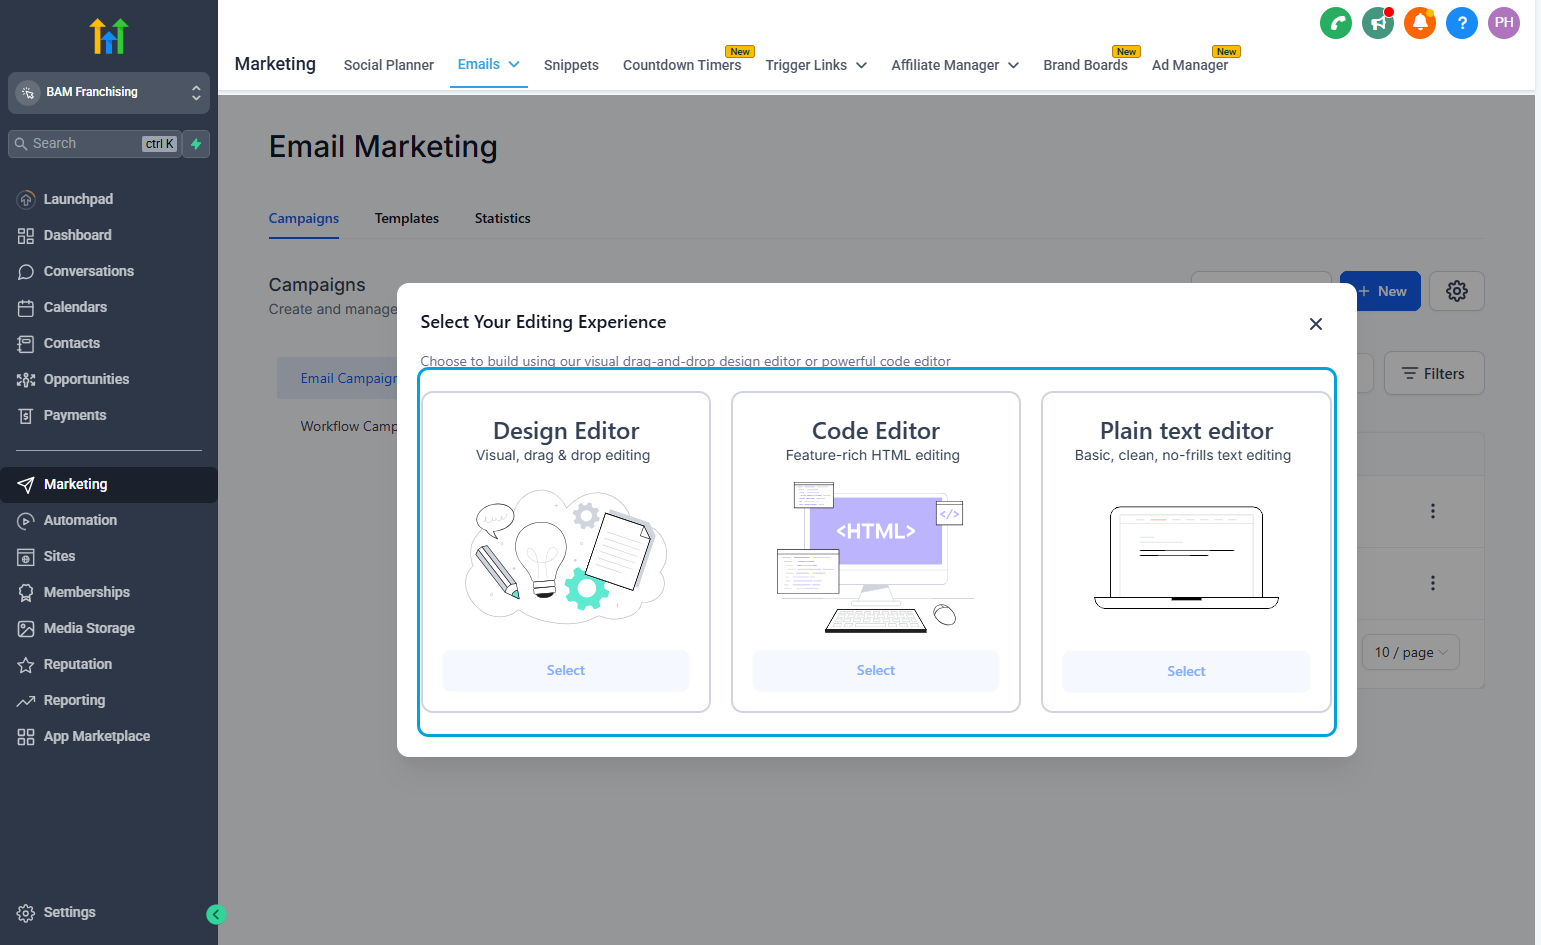This screenshot has height=945, width=1541.
Task: Open the second row three-dot menu
Action: coord(1433,583)
